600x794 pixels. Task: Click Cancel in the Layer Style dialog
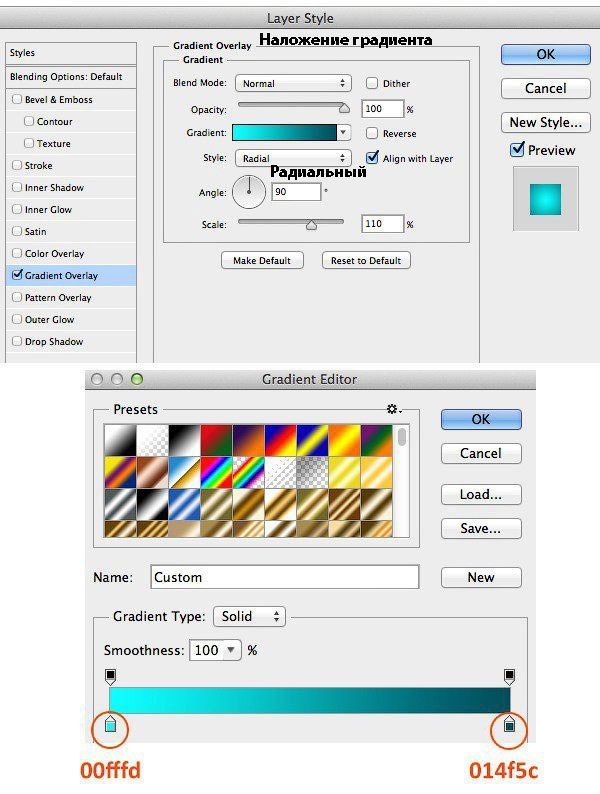(x=546, y=88)
